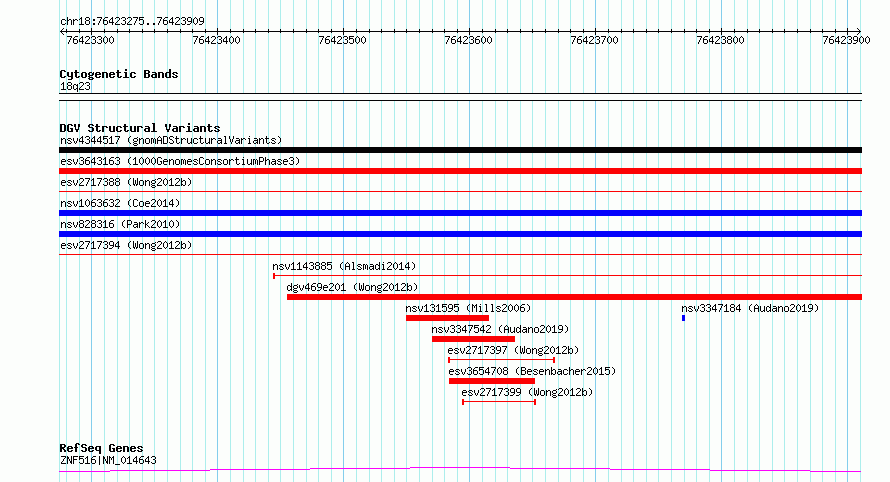
Task: Click the nsv1143885 (Alsmadi2014) label
Action: coord(344,266)
